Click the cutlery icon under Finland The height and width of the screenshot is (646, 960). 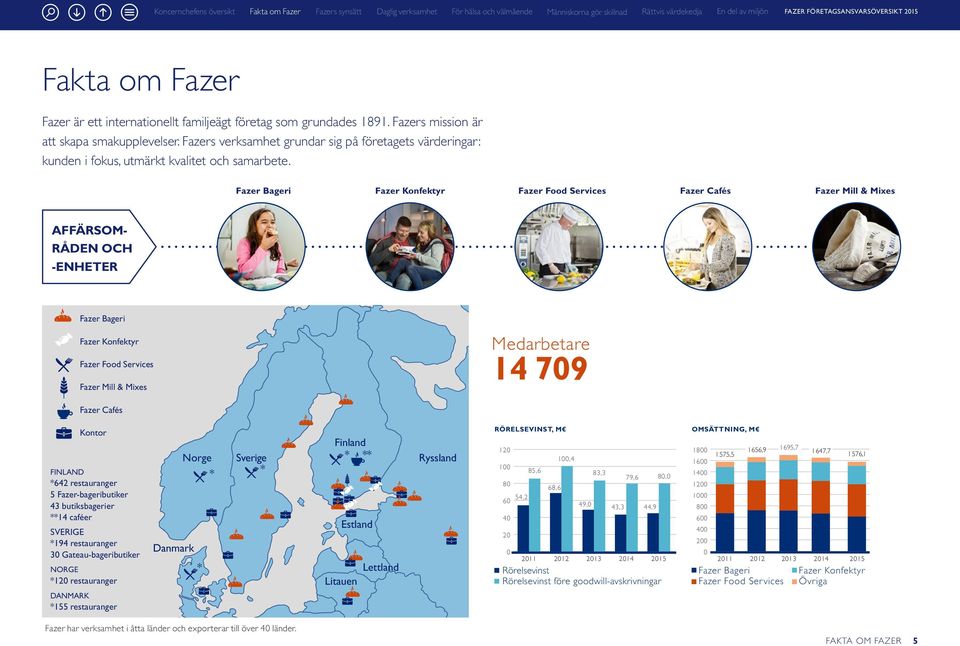[336, 458]
